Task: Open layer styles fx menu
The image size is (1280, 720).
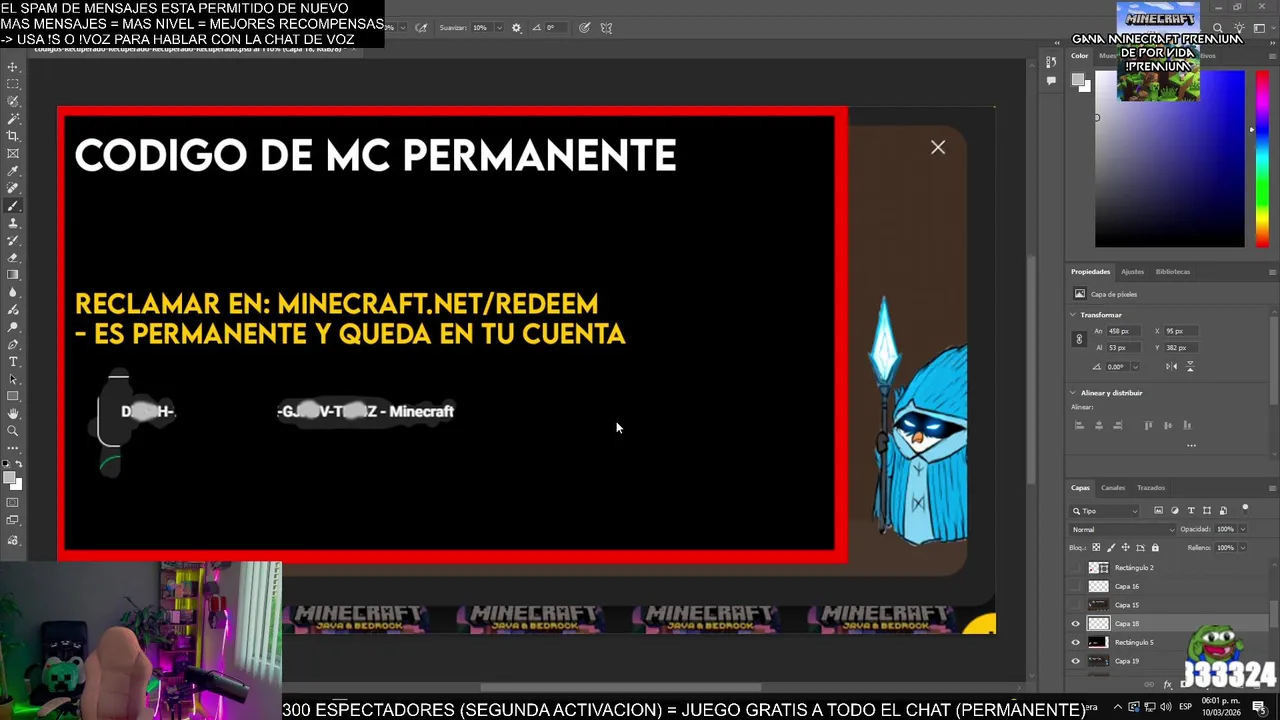Action: [1168, 684]
